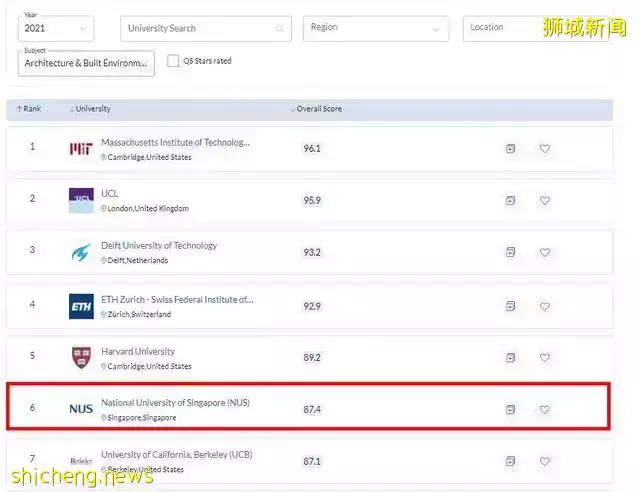Click the compare icon for Delft University
The width and height of the screenshot is (640, 492).
[x=510, y=253]
